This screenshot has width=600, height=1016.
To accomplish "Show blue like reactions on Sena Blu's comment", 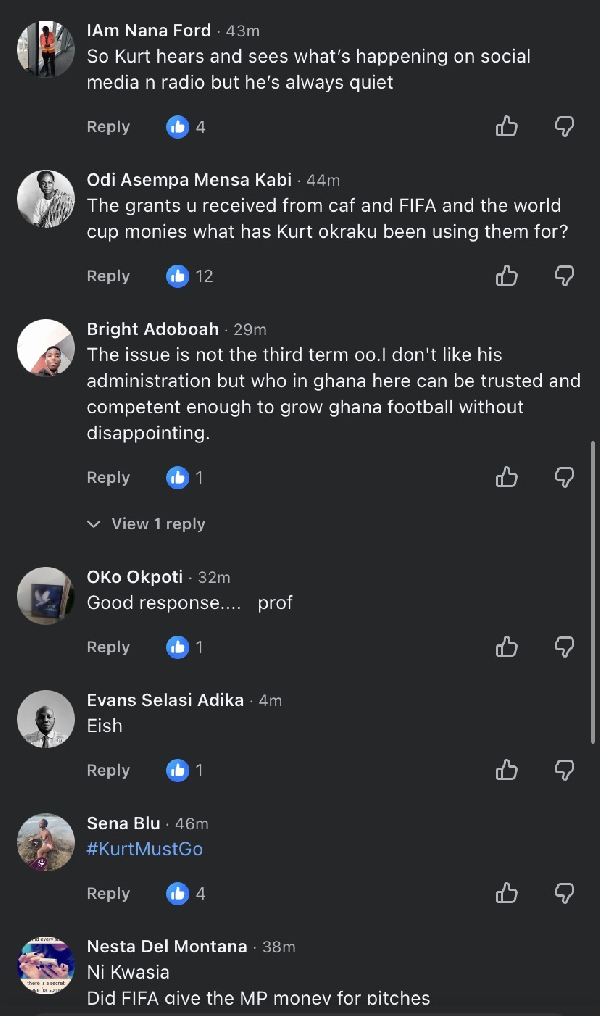I will tap(186, 894).
